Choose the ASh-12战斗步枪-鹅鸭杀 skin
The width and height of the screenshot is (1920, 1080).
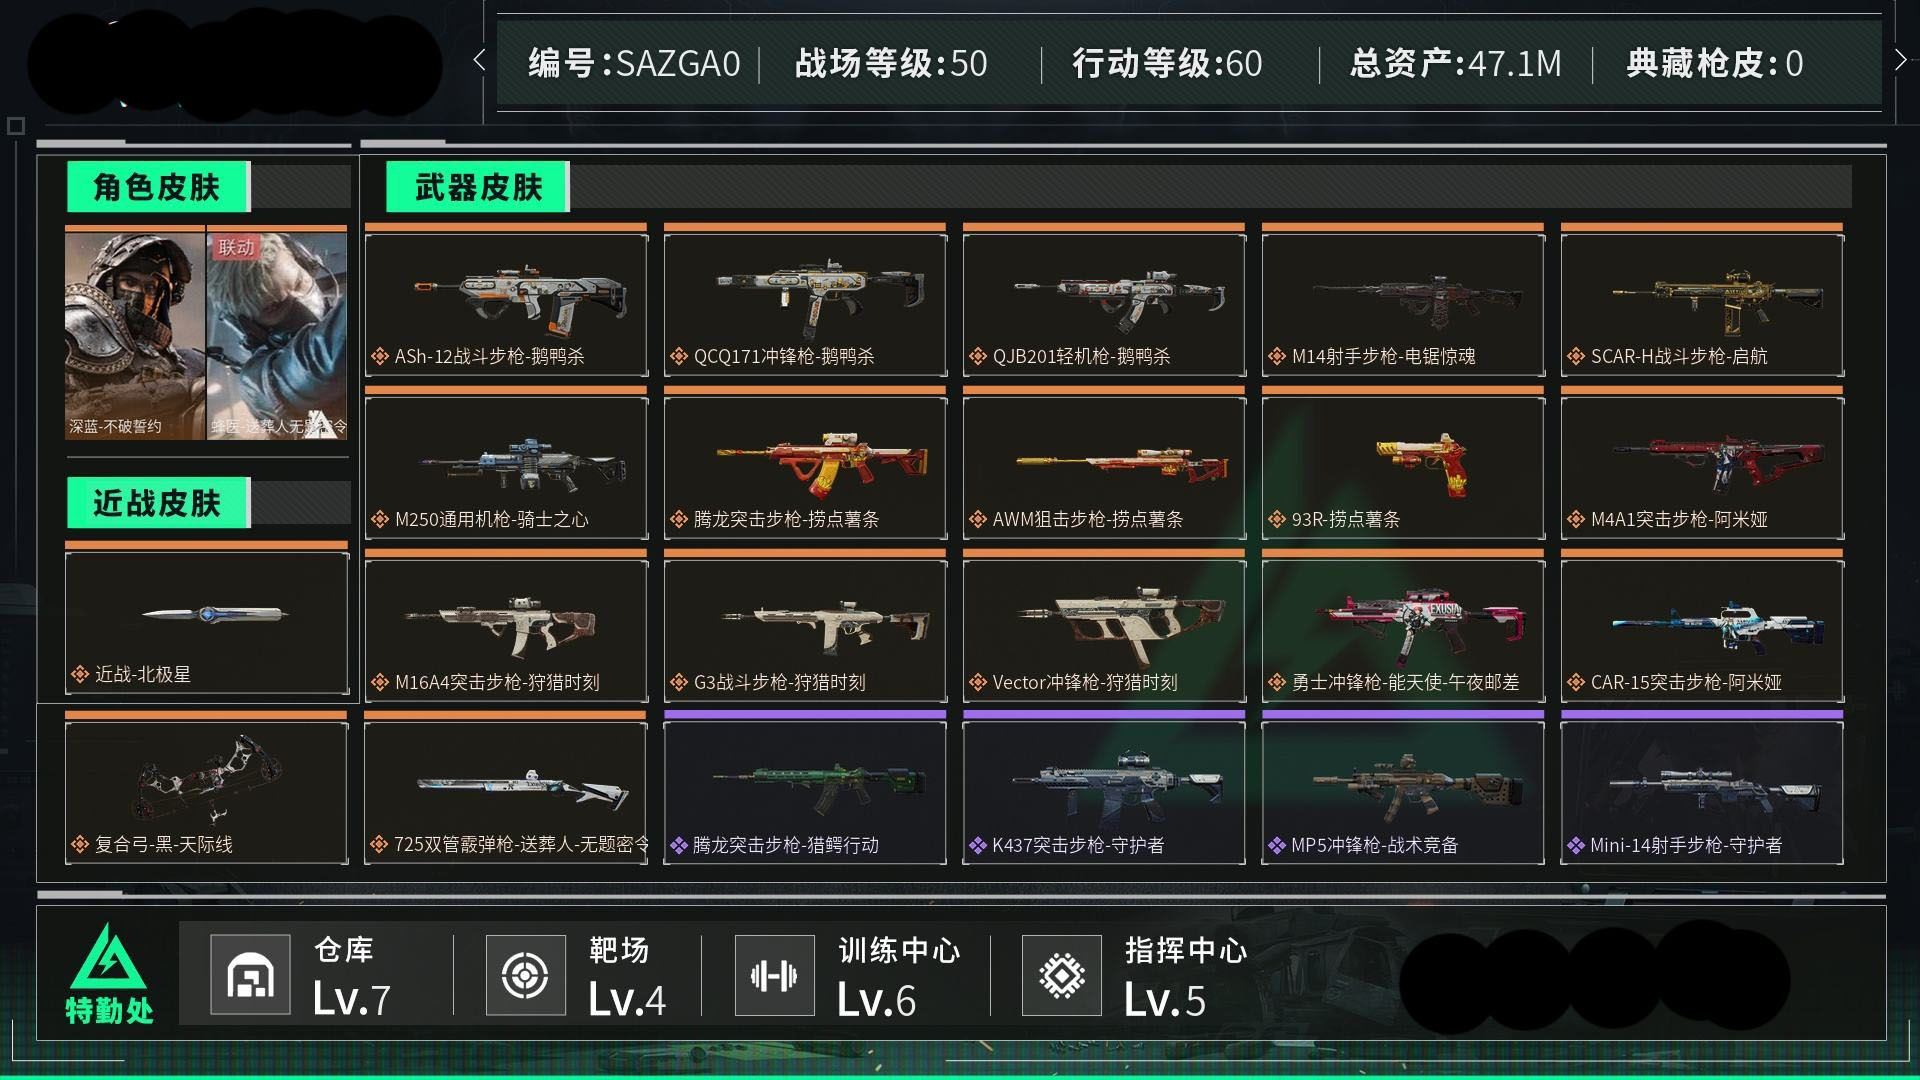click(x=506, y=304)
